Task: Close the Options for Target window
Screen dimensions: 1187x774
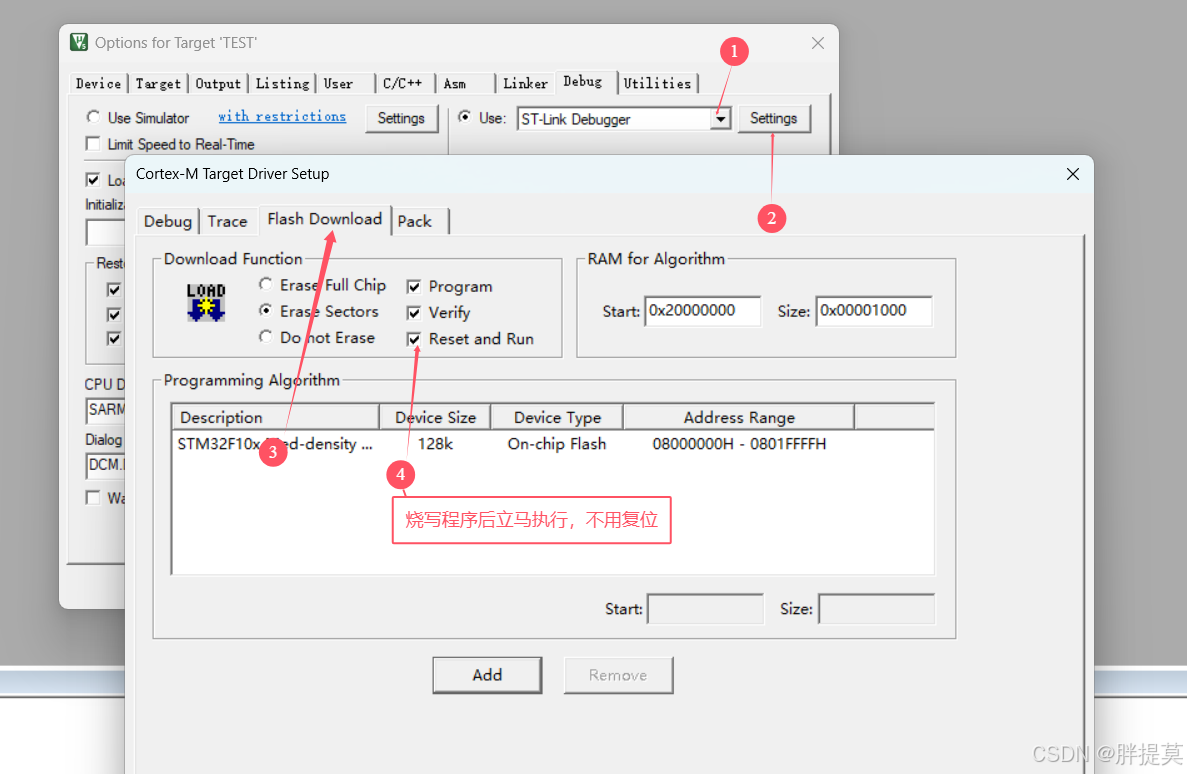Action: 818,43
